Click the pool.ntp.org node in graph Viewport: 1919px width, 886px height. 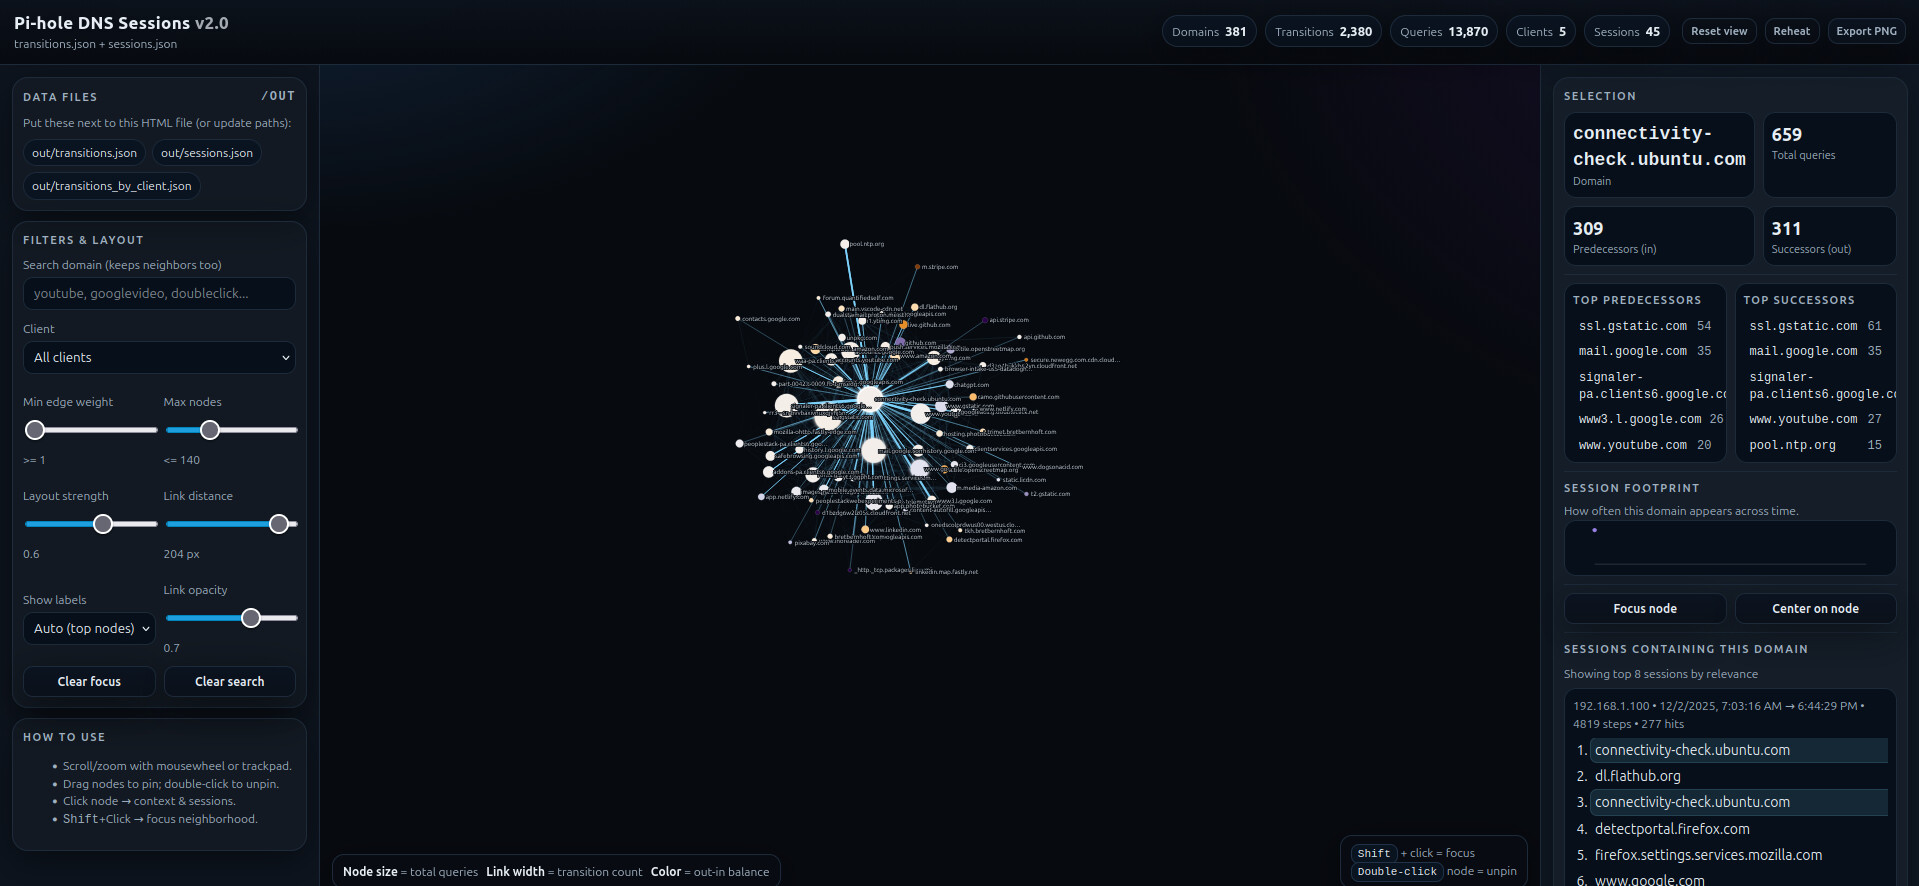(x=844, y=244)
